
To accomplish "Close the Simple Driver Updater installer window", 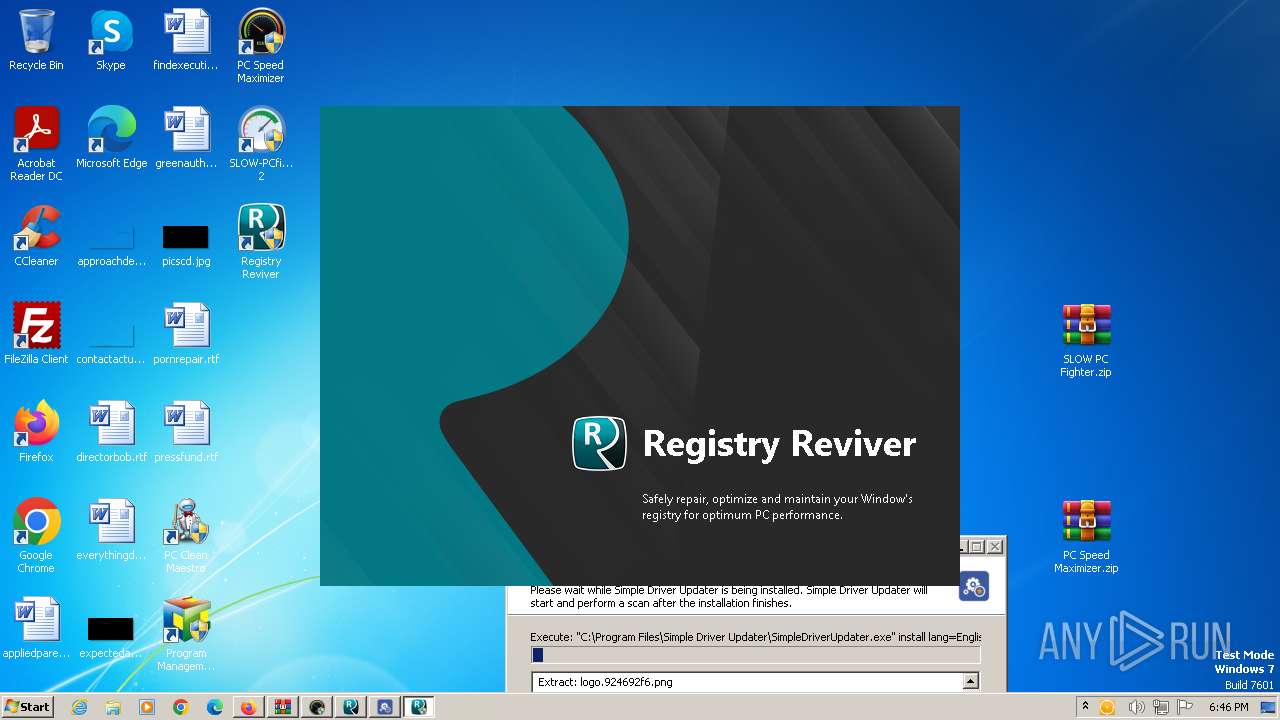I will click(995, 546).
